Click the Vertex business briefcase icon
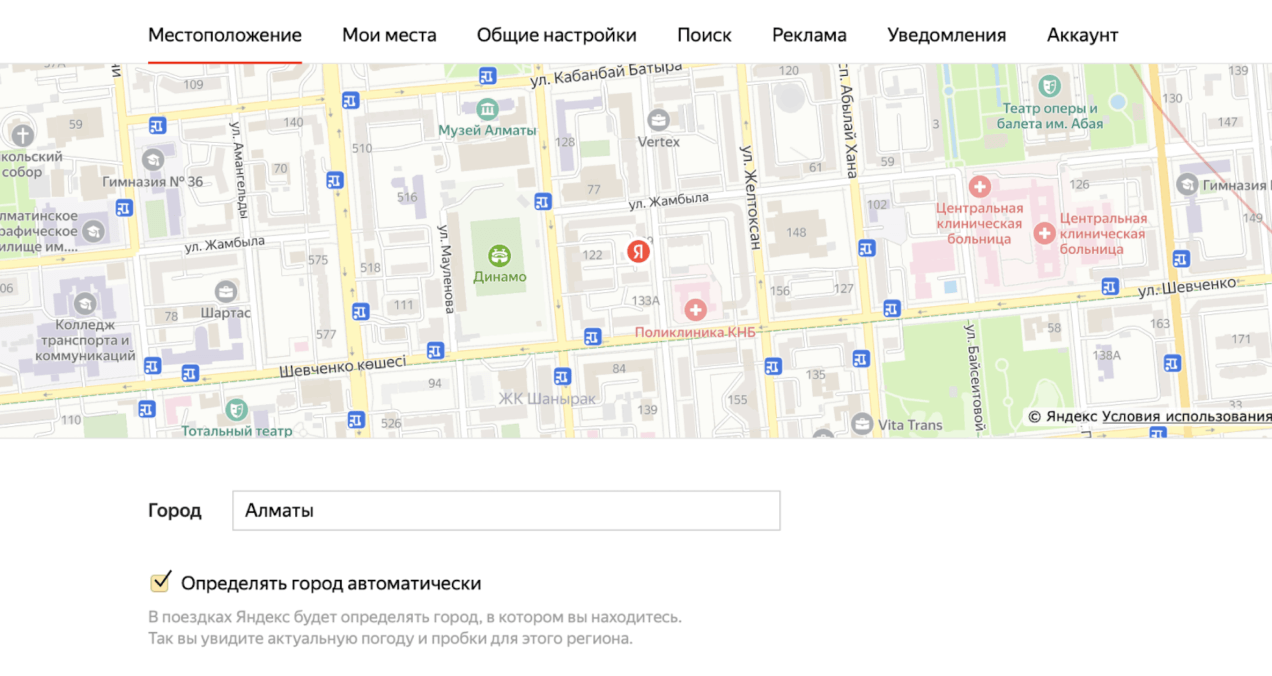The image size is (1272, 676). (658, 121)
